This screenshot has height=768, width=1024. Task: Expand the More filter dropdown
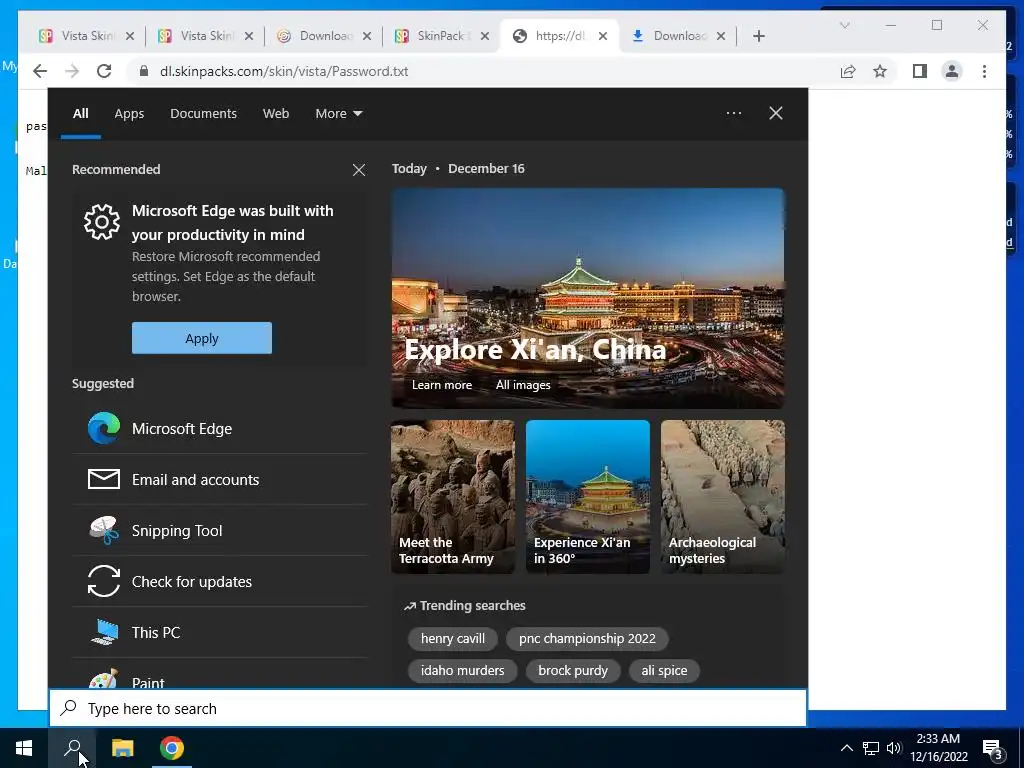(x=338, y=114)
